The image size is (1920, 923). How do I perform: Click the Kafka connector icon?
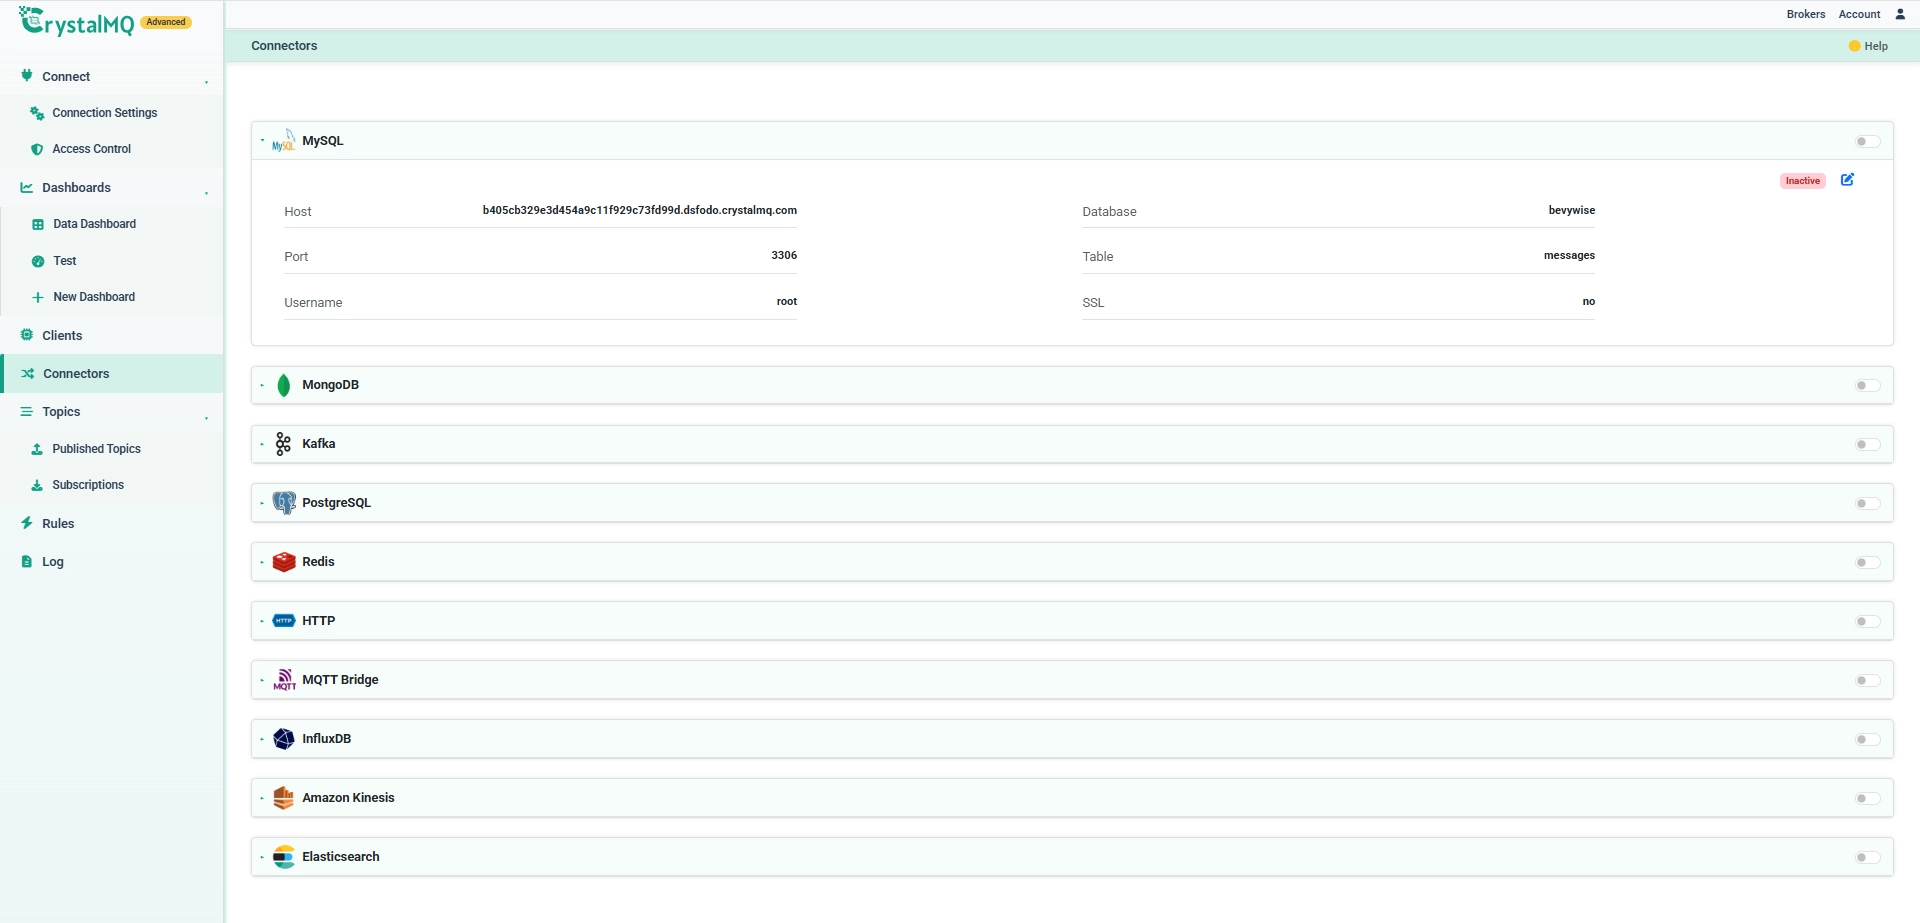click(x=284, y=444)
